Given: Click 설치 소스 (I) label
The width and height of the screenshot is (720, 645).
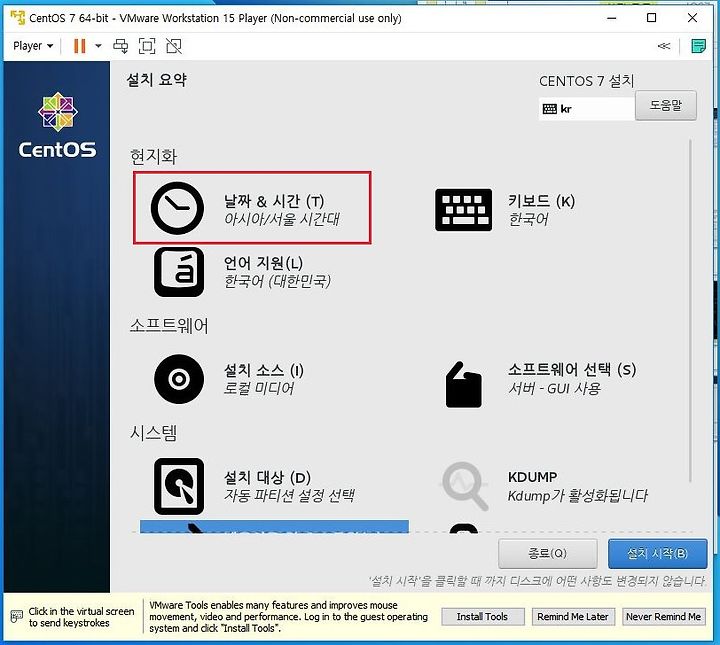Looking at the screenshot, I should (264, 370).
